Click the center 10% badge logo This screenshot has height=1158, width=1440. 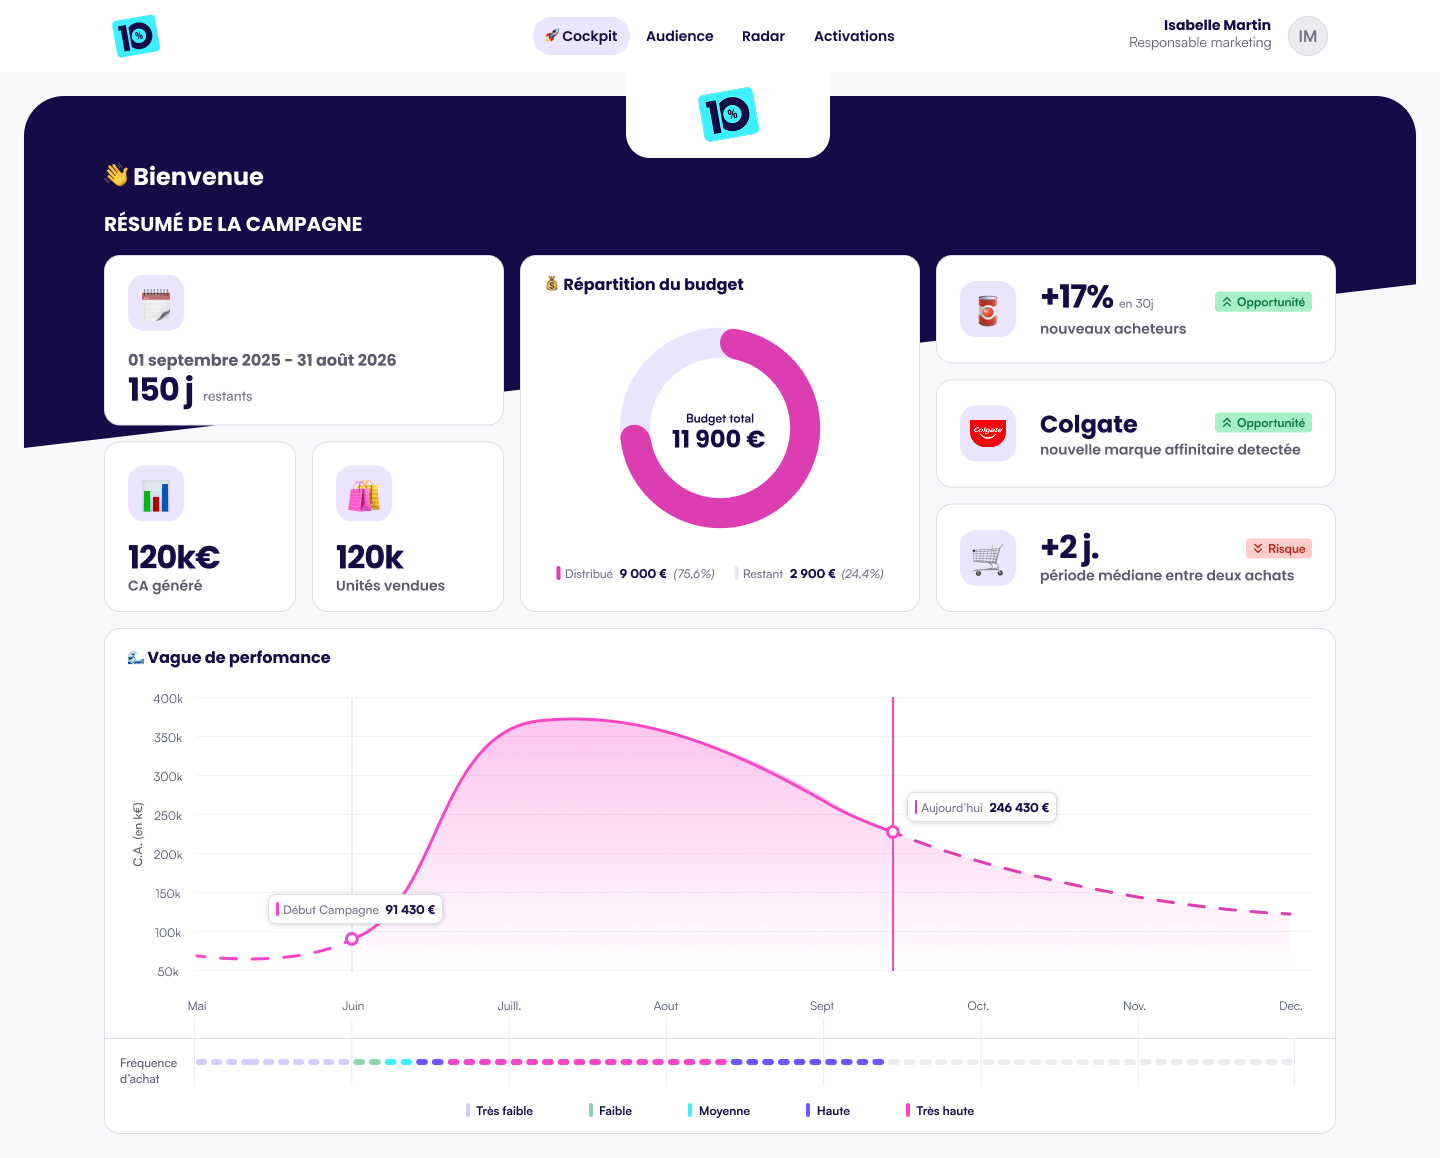[x=728, y=114]
